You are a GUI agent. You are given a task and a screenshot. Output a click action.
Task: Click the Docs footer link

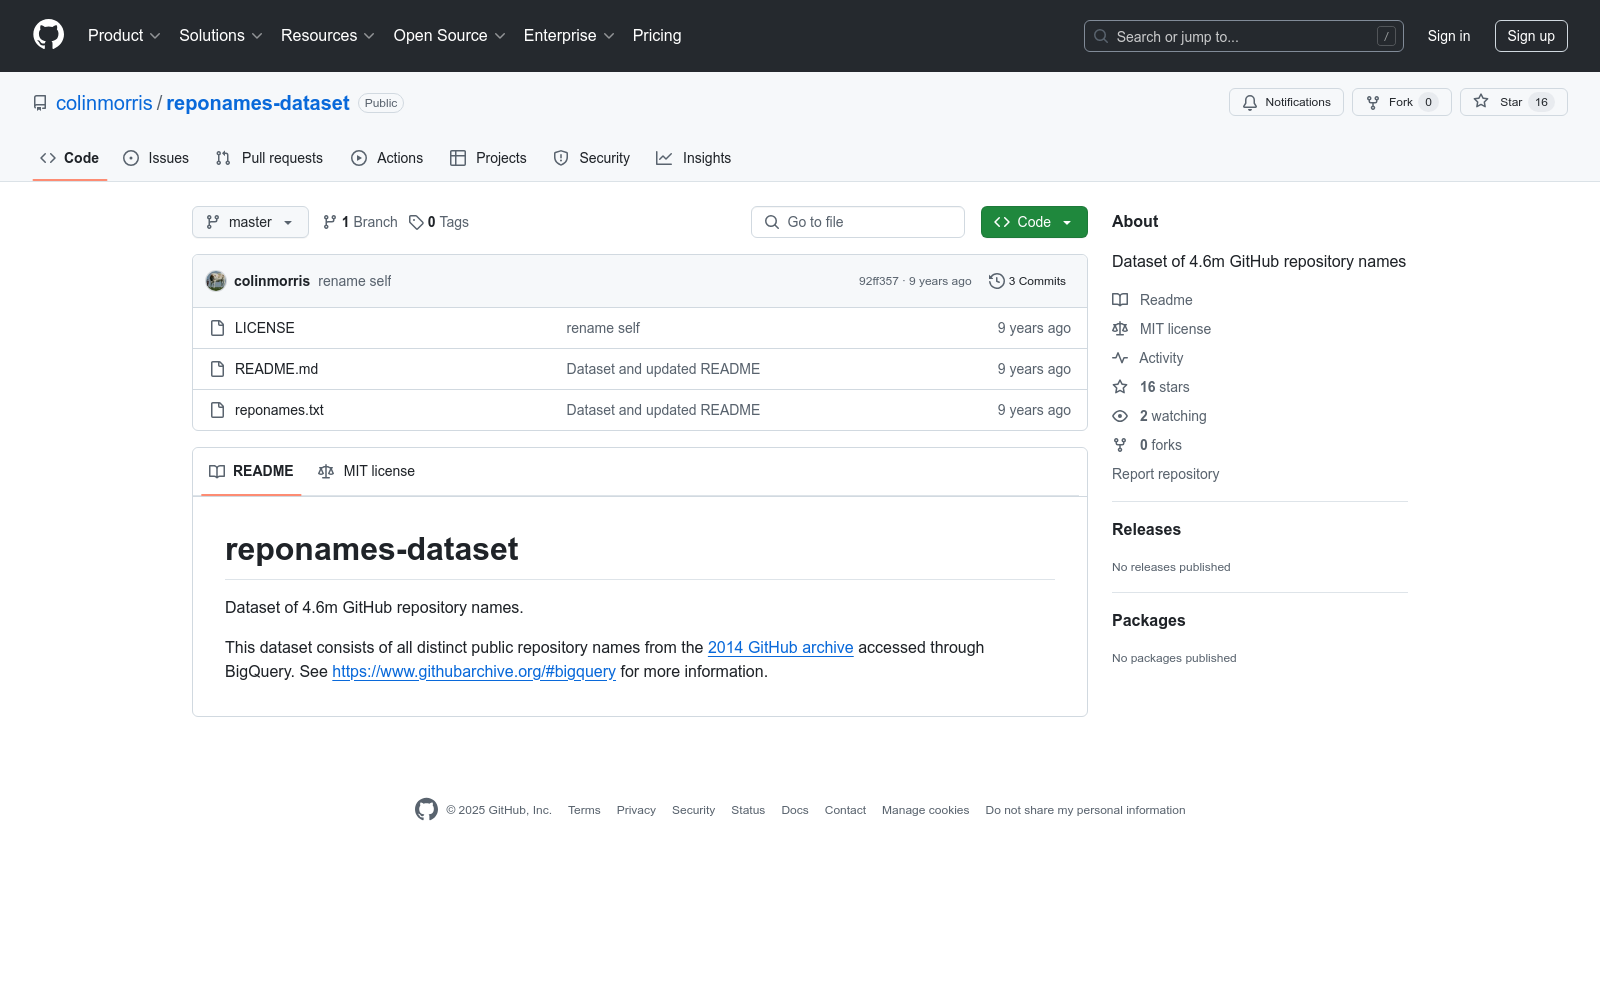pos(795,810)
